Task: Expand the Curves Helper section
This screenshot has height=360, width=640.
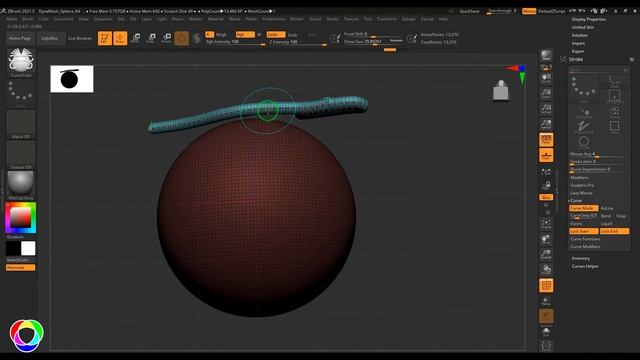Action: pos(585,266)
